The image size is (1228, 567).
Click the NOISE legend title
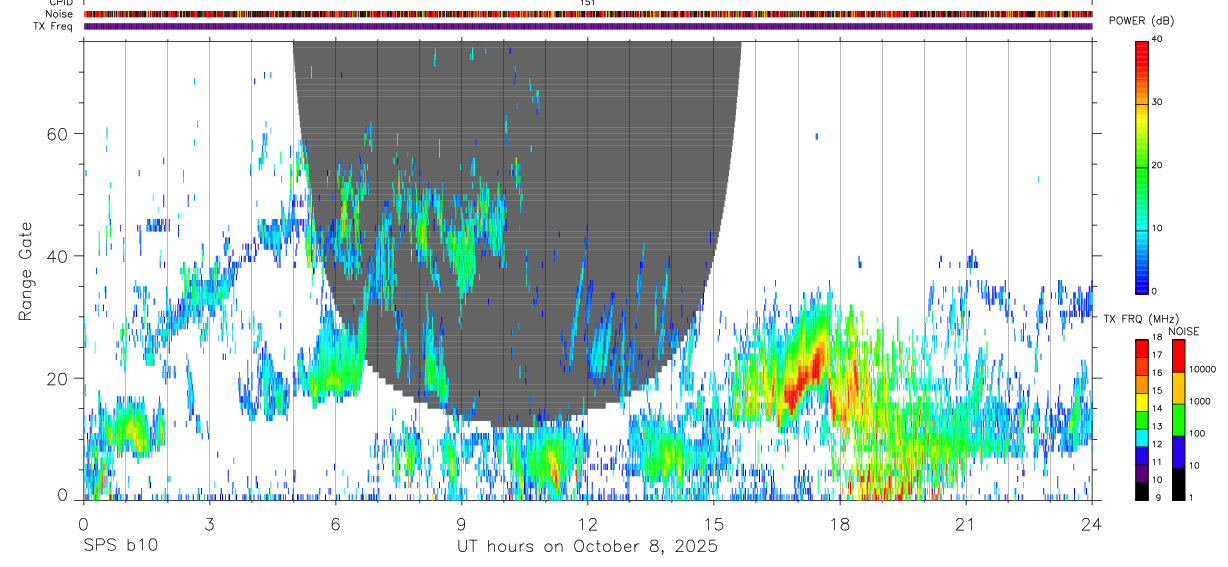pos(1184,331)
